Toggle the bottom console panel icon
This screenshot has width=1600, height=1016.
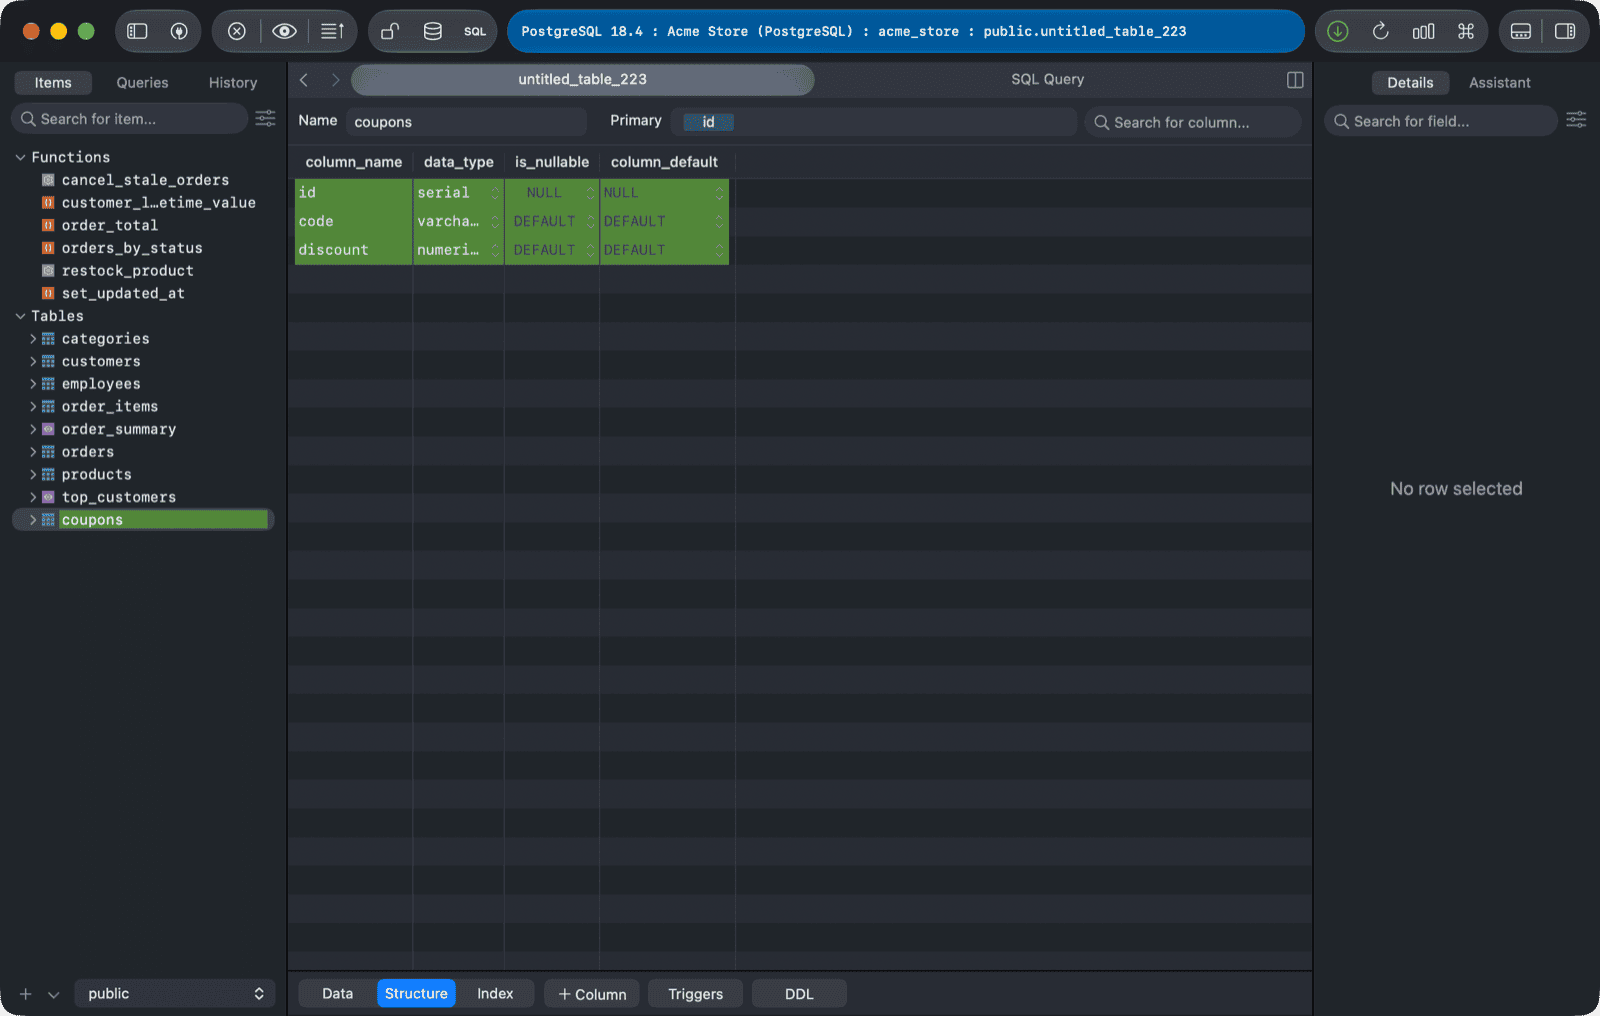click(1521, 31)
